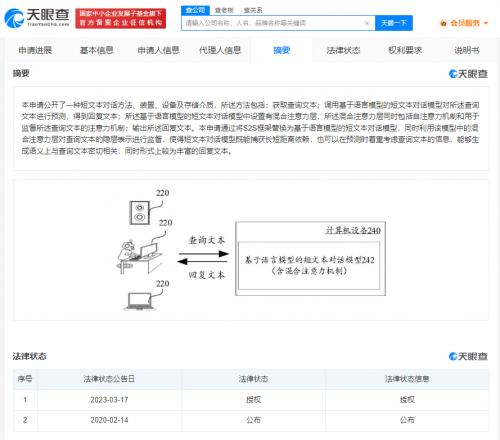Click Tianyancha watermark beside 法律状态 heading
The width and height of the screenshot is (500, 440).
(x=468, y=356)
